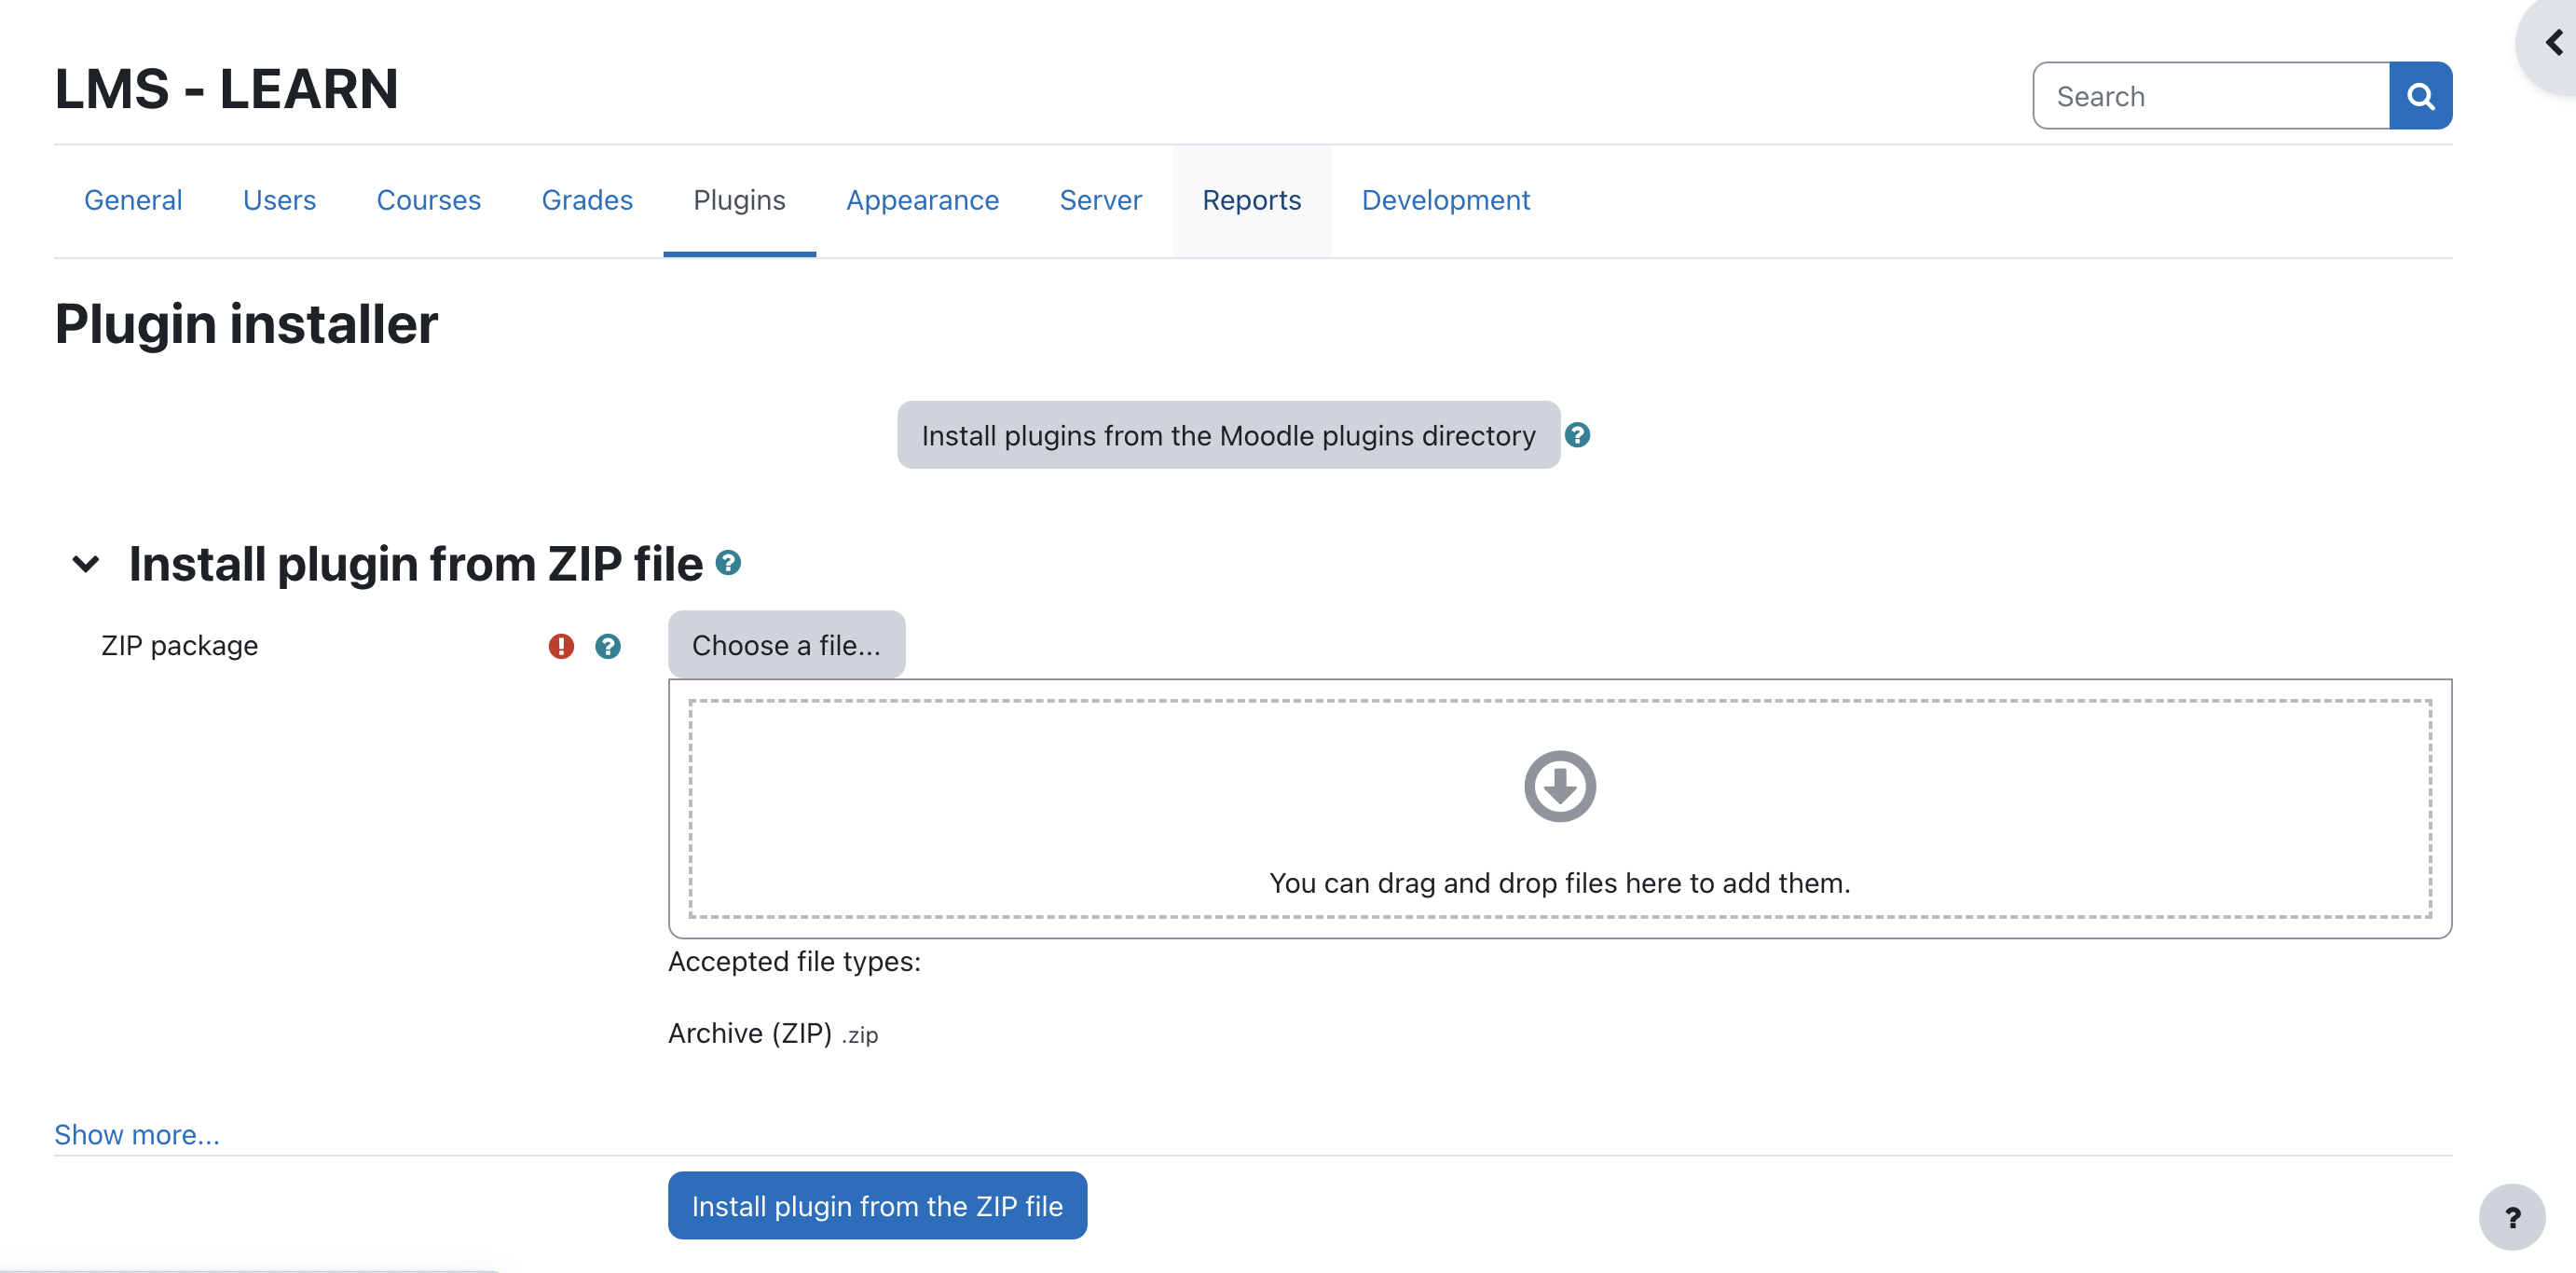This screenshot has height=1273, width=2576.
Task: Click the red required icon by ZIP package
Action: [x=561, y=646]
